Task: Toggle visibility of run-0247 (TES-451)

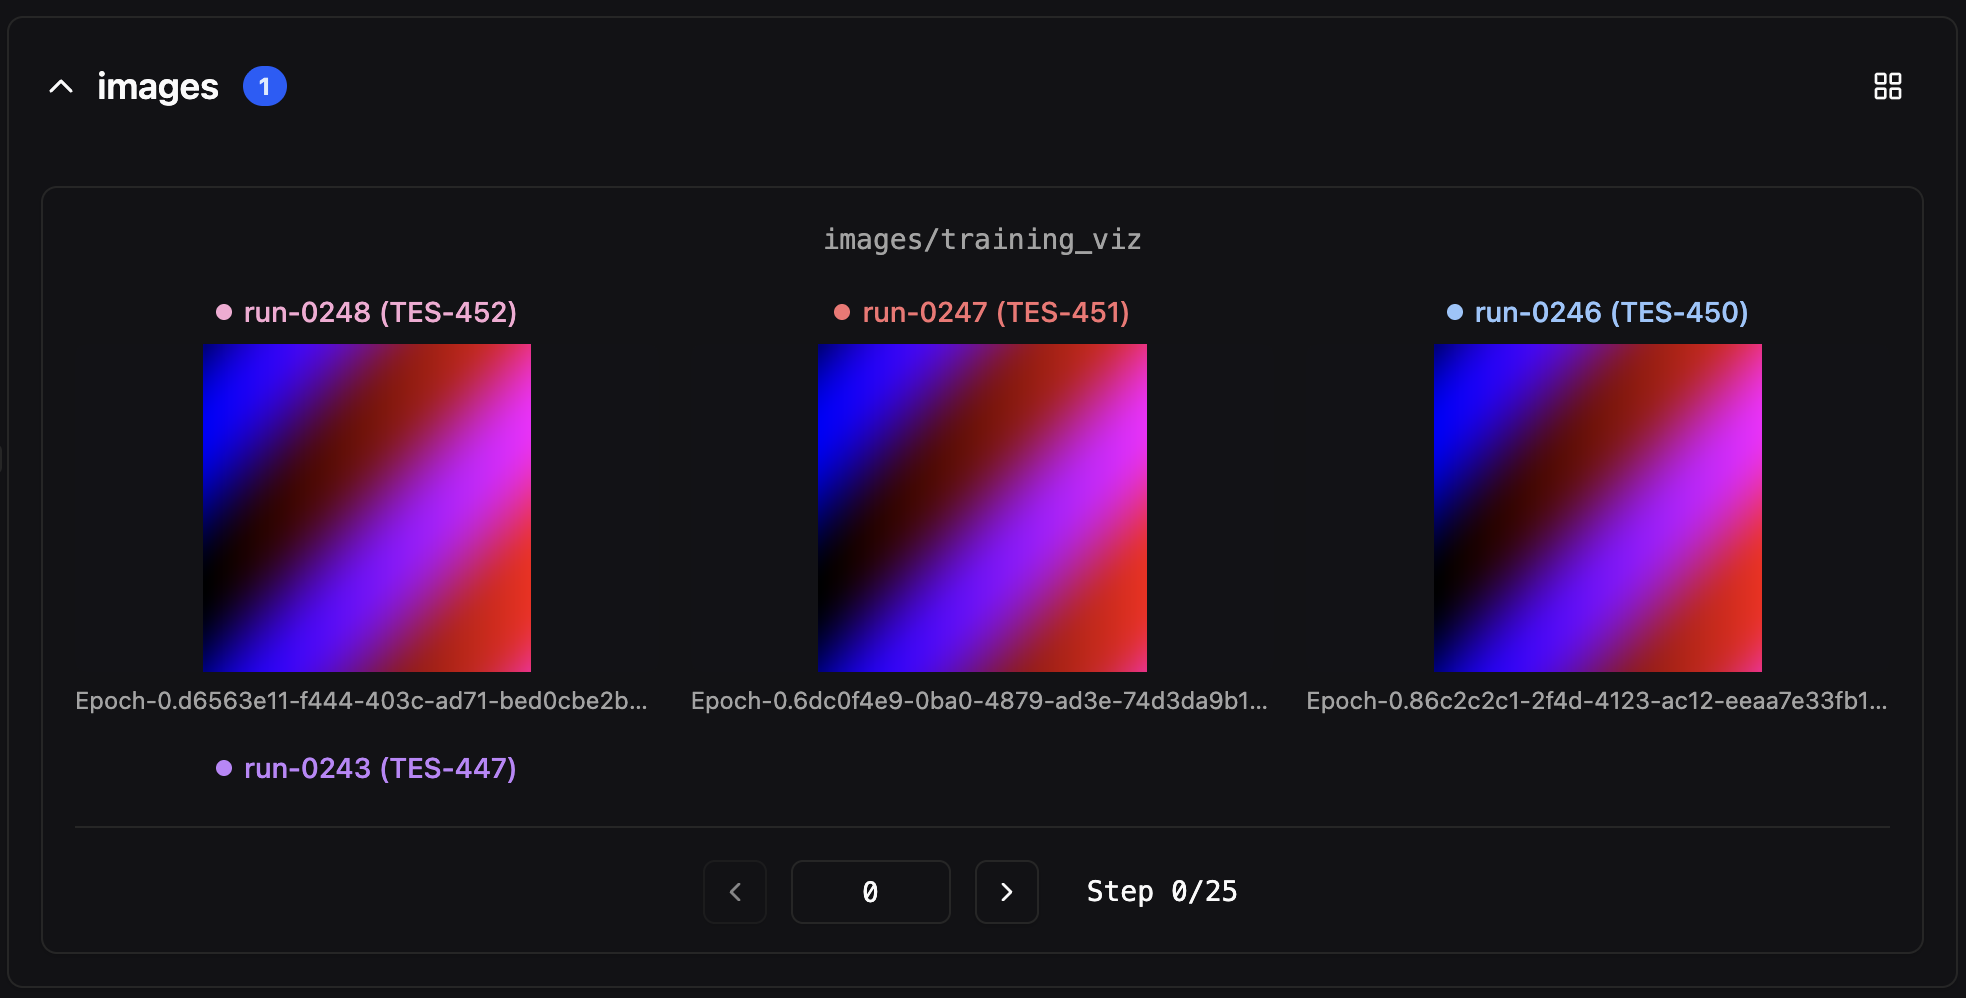Action: [x=996, y=312]
